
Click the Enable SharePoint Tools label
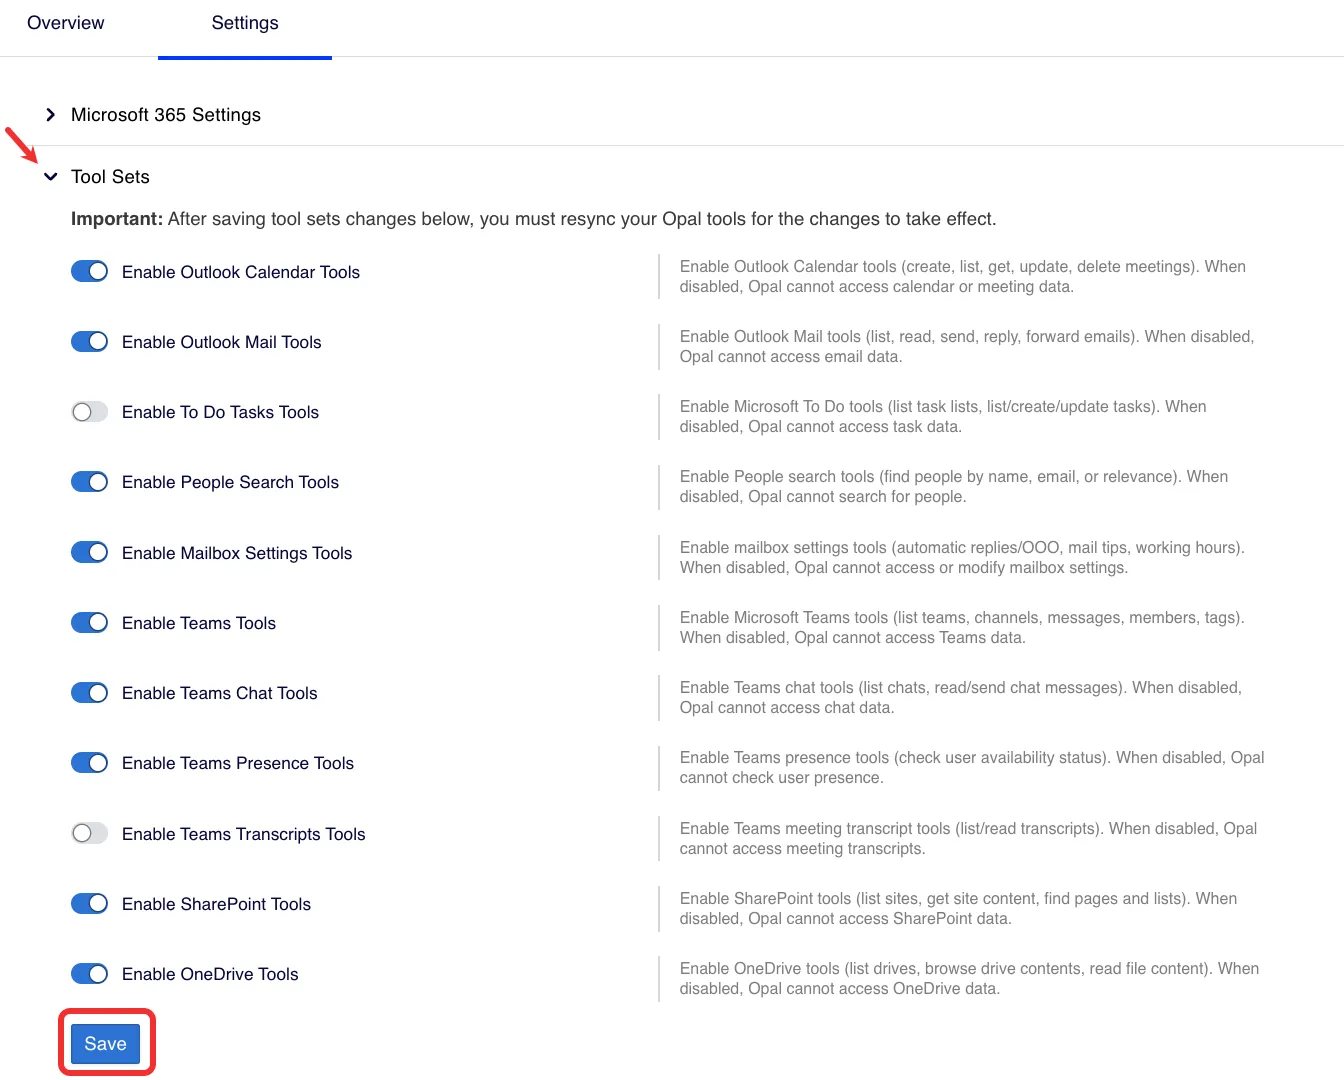click(216, 904)
